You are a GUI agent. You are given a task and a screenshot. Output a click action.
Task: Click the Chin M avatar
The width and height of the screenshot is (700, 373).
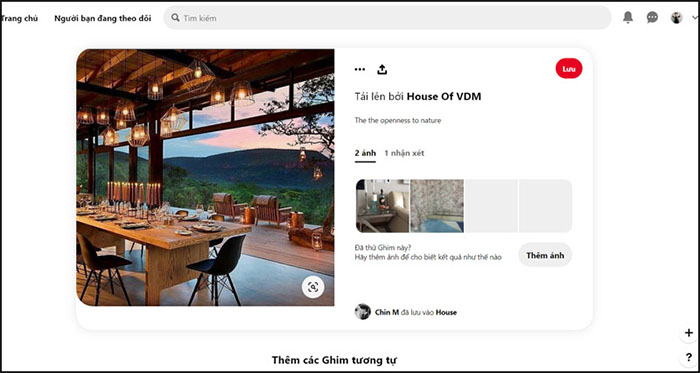[x=362, y=311]
